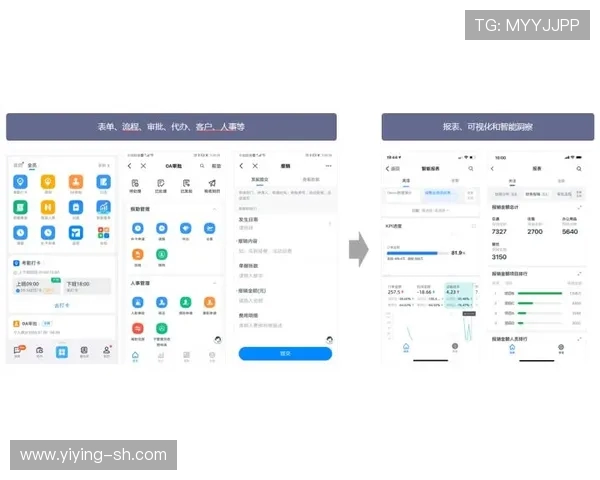
Task: Click search icon in 智能报表 header
Action: click(471, 168)
